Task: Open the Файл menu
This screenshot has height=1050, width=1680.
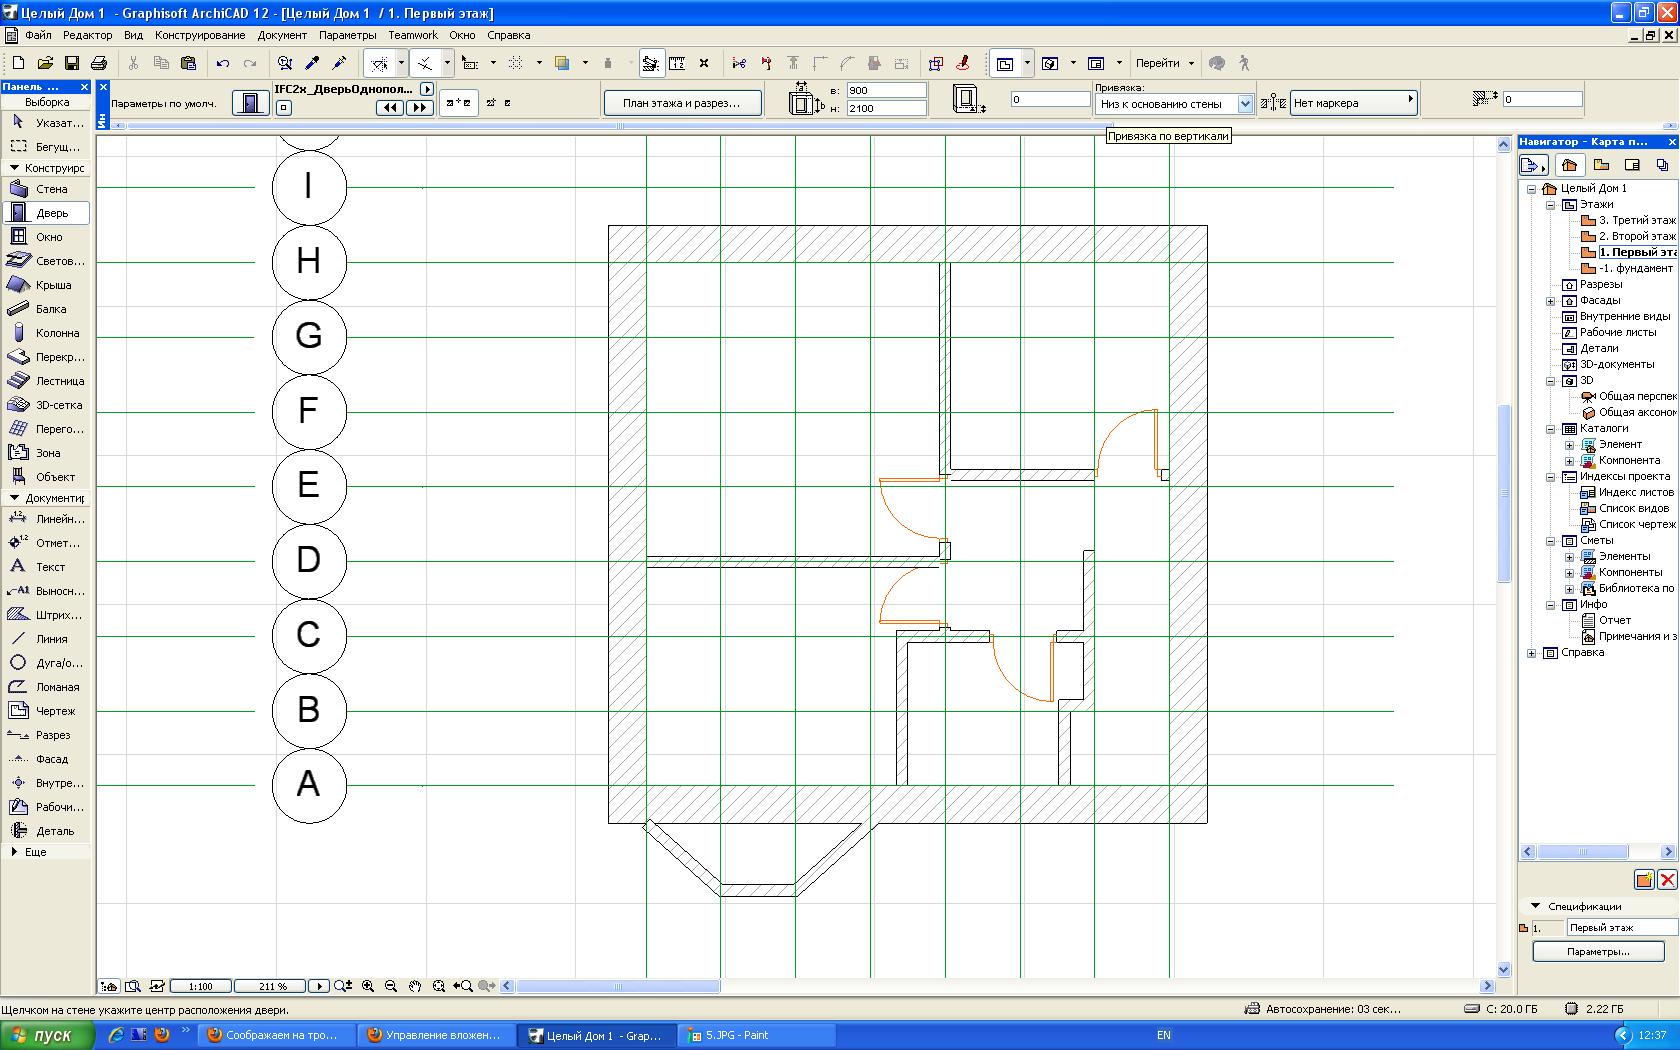Action: click(38, 35)
